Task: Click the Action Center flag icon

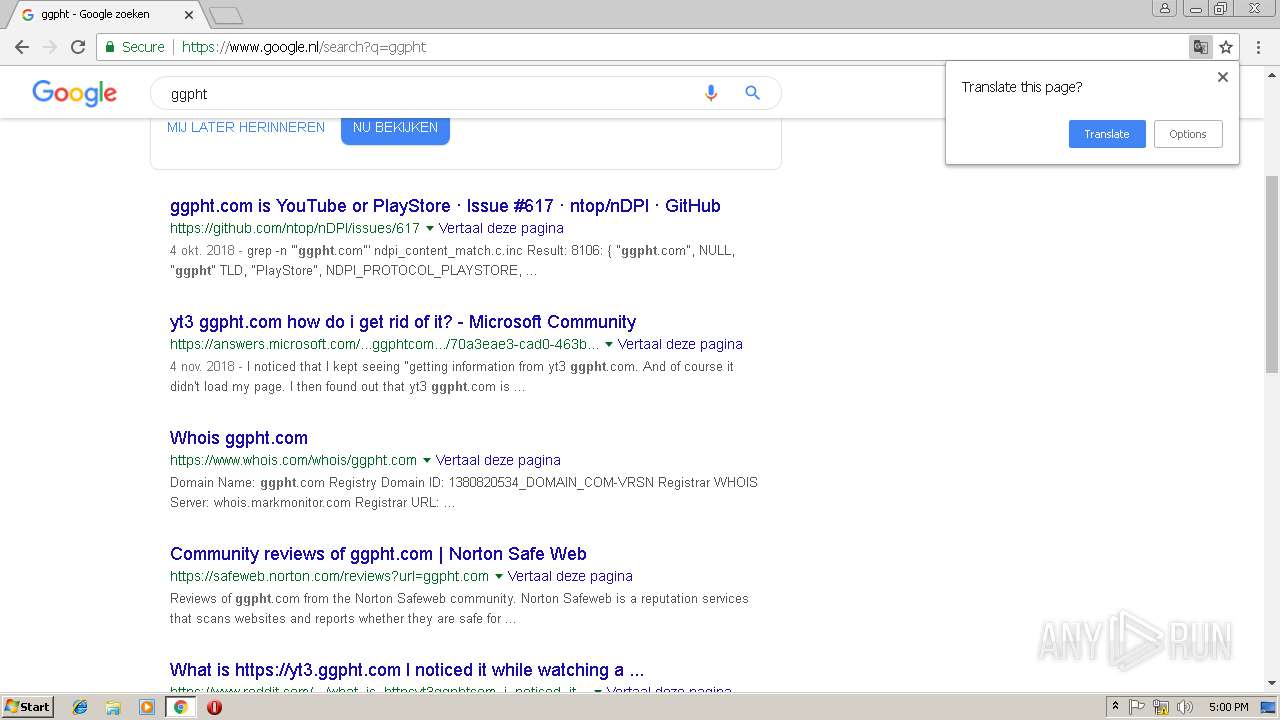Action: click(x=1137, y=707)
